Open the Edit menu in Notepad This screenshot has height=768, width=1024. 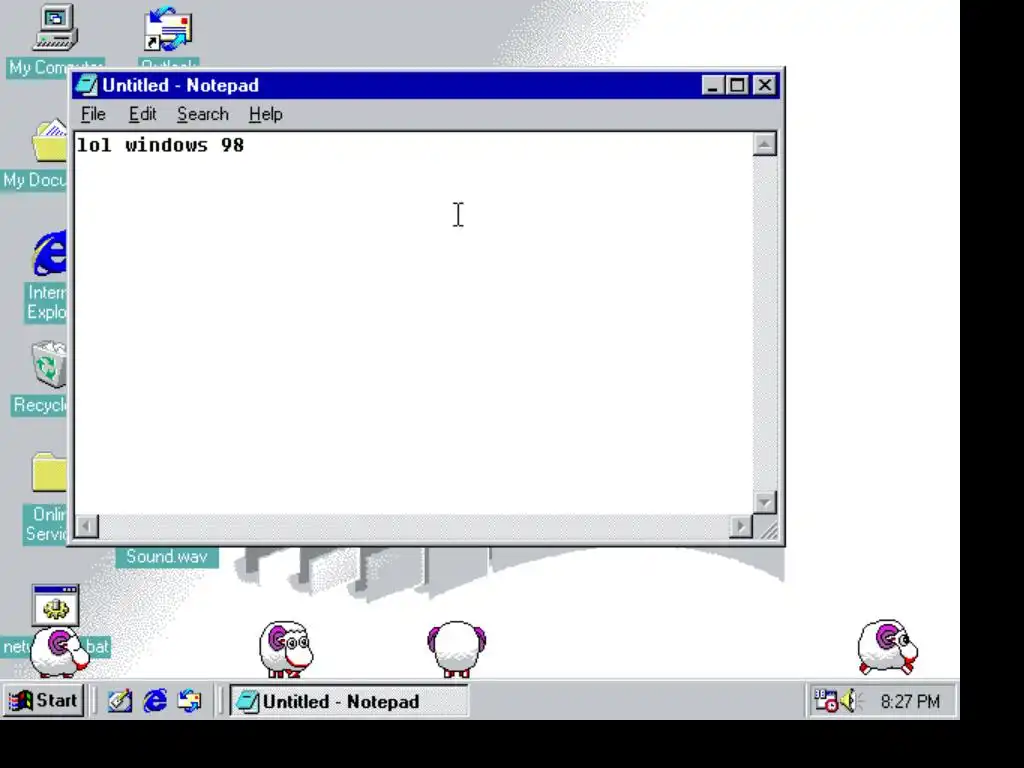(142, 114)
